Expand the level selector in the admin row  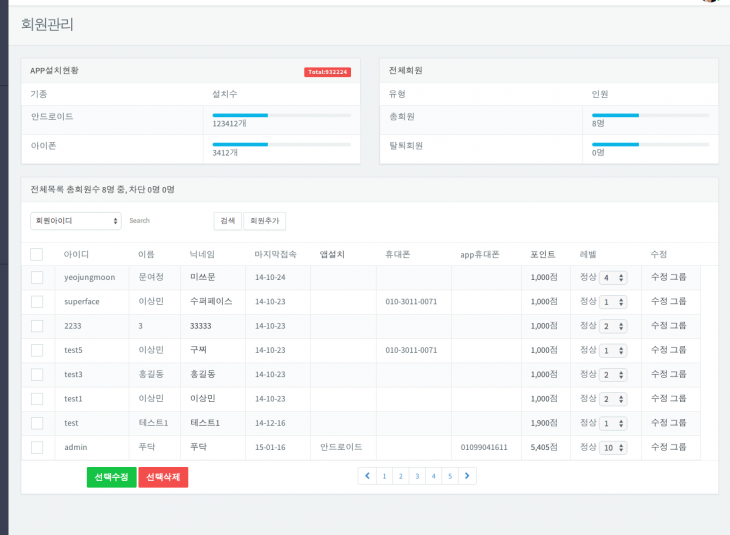pyautogui.click(x=613, y=448)
